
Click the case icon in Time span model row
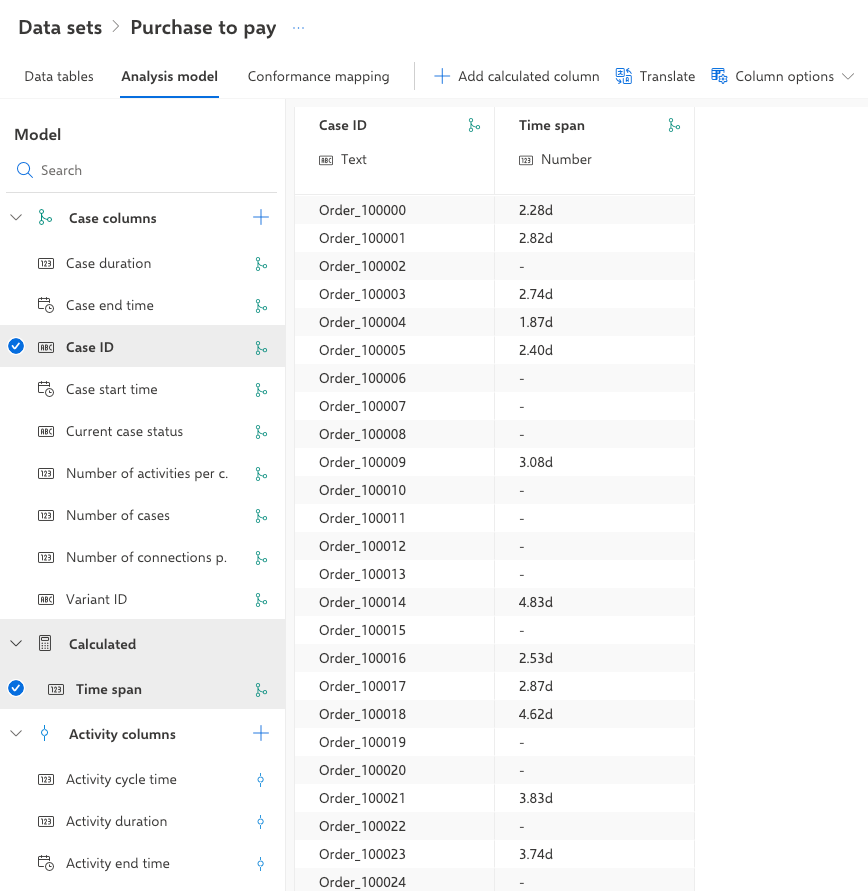(x=261, y=690)
